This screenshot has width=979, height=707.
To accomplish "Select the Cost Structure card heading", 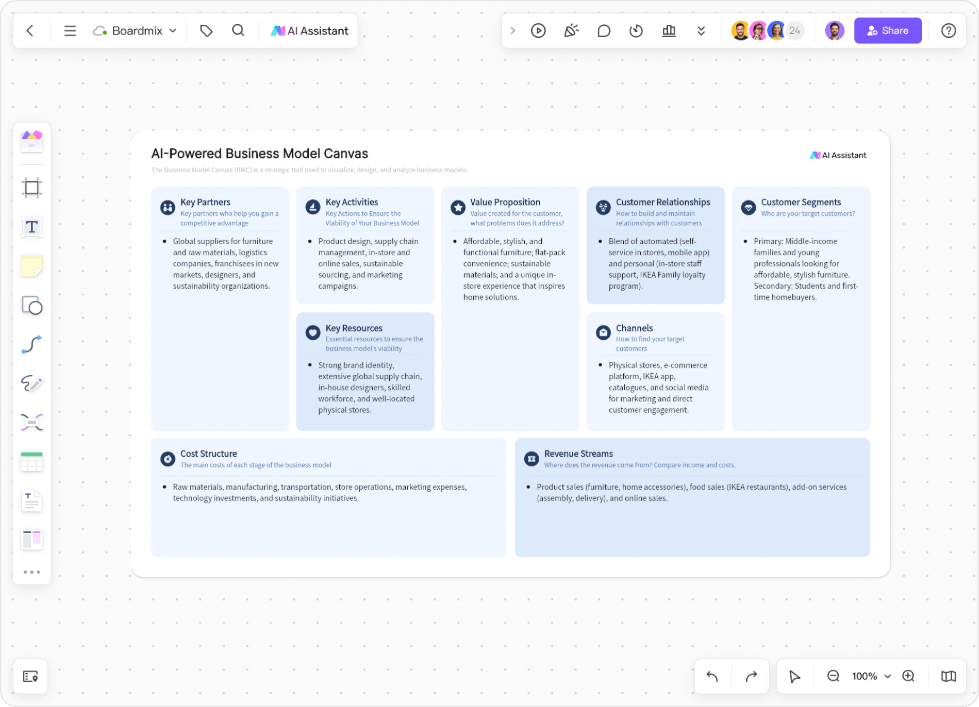I will [209, 453].
